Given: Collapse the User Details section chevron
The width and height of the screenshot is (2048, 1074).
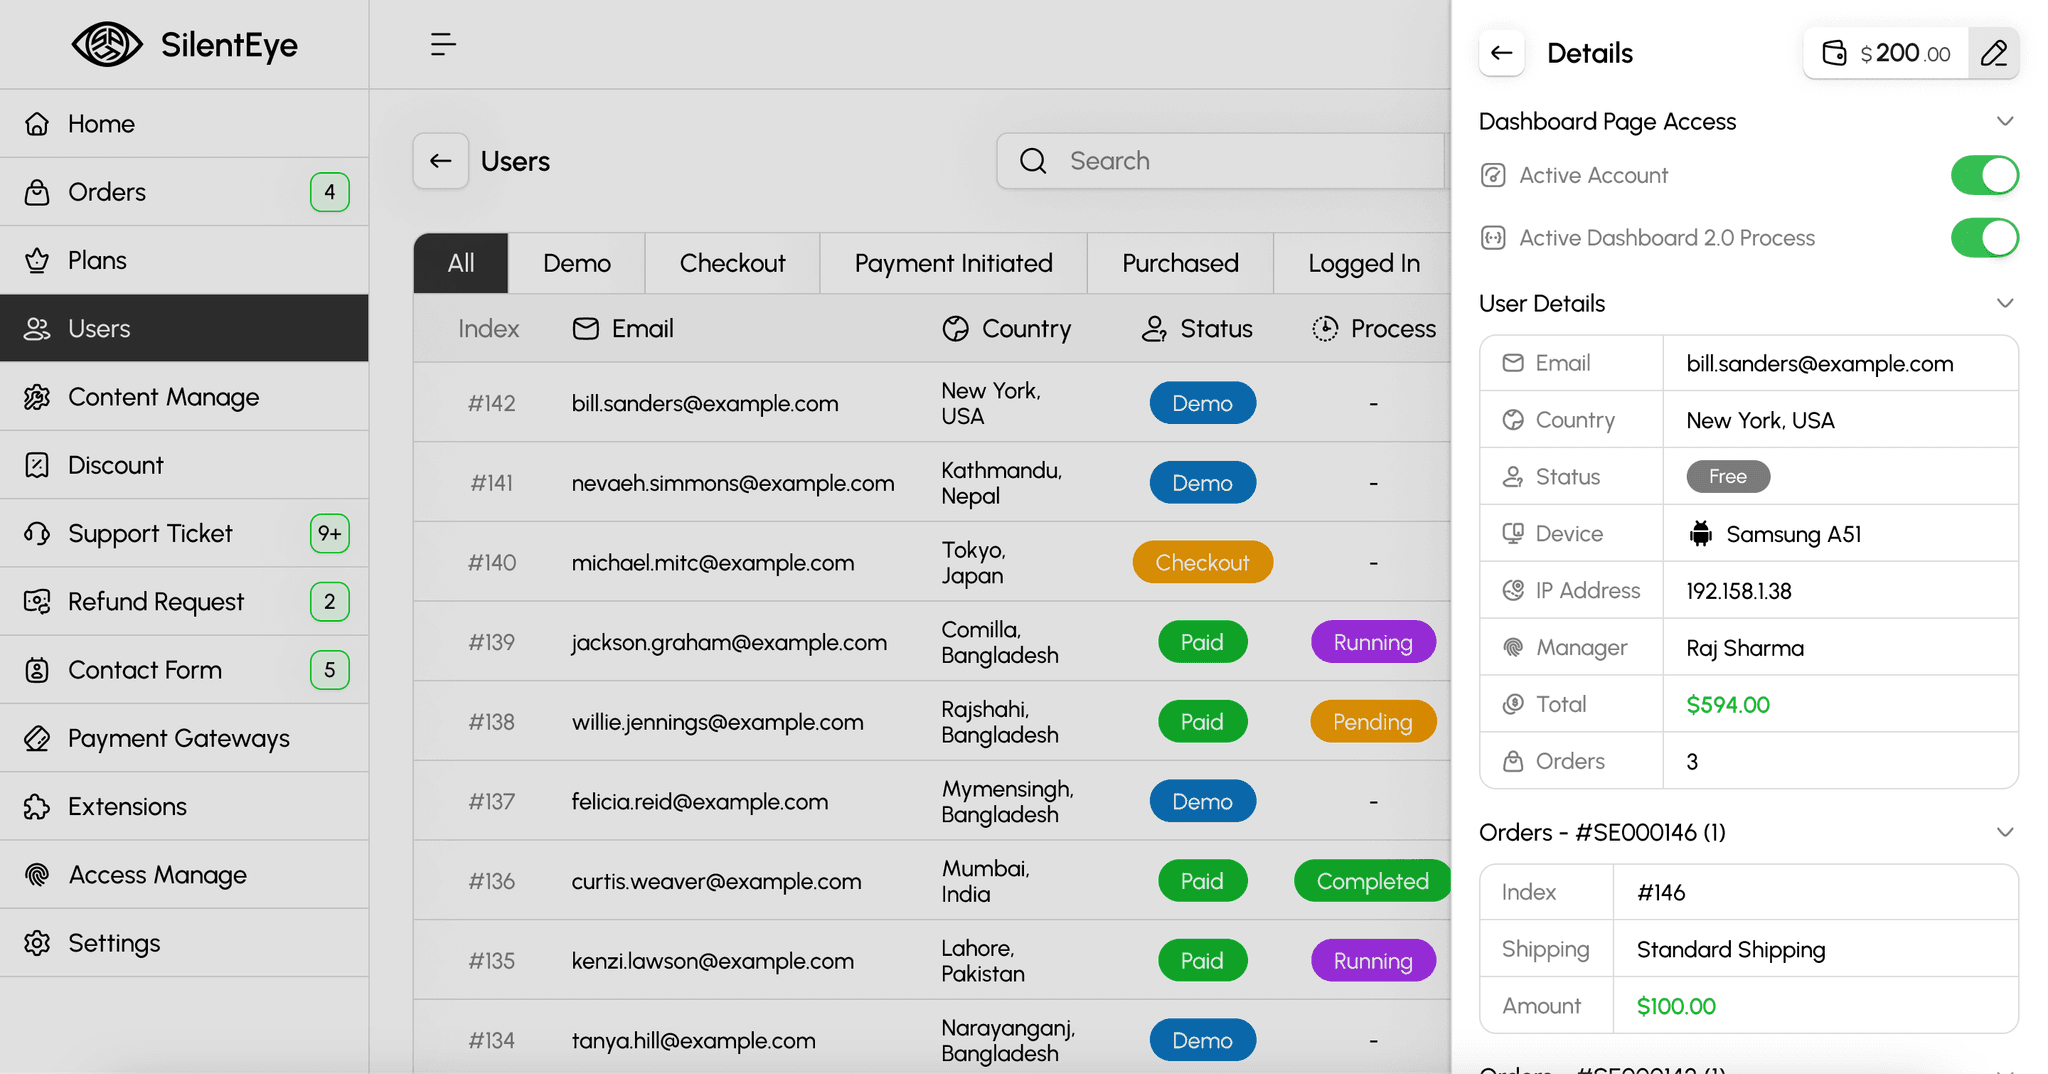Looking at the screenshot, I should click(x=2004, y=303).
